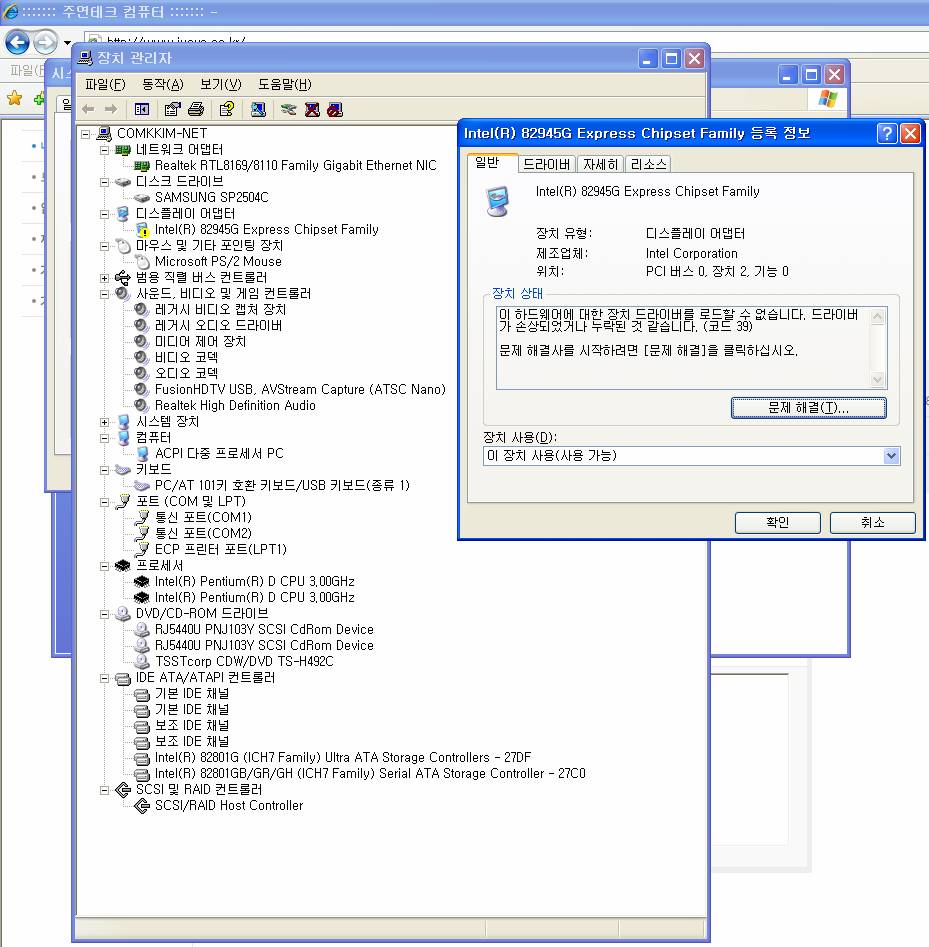929x947 pixels.
Task: Select SAMSUNG SP2504C disk entry
Action: pyautogui.click(x=211, y=197)
